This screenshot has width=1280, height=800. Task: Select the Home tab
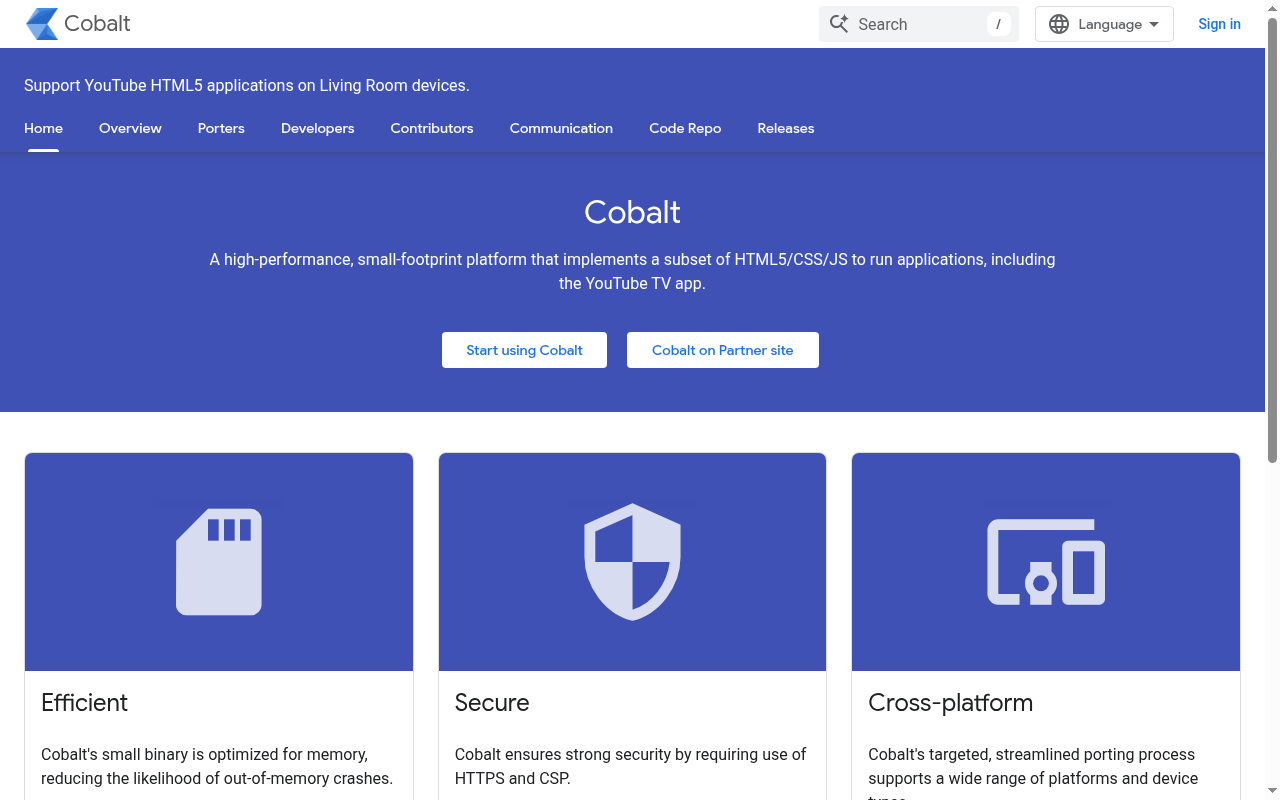click(43, 128)
